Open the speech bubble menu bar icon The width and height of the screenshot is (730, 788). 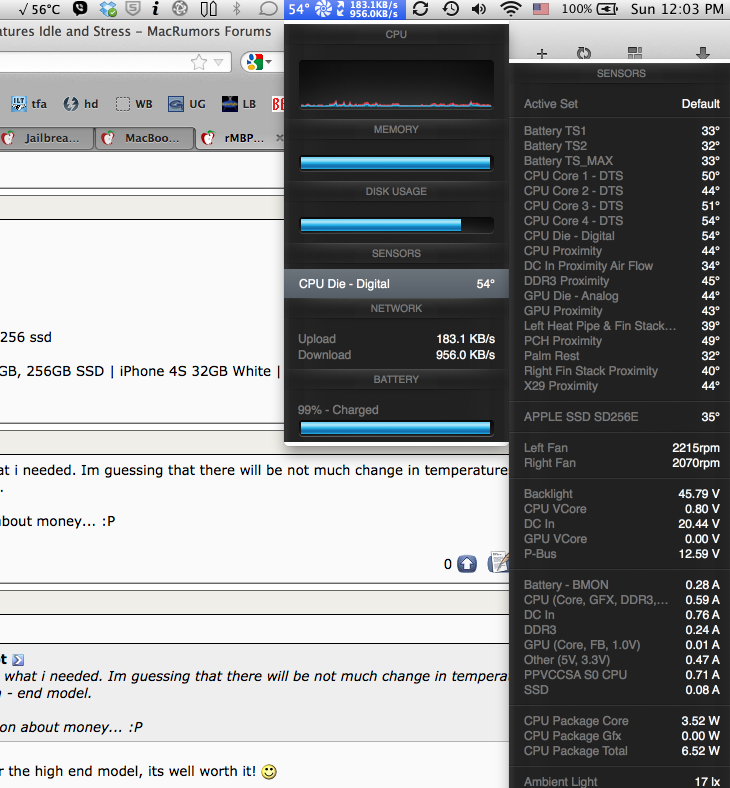[x=268, y=9]
